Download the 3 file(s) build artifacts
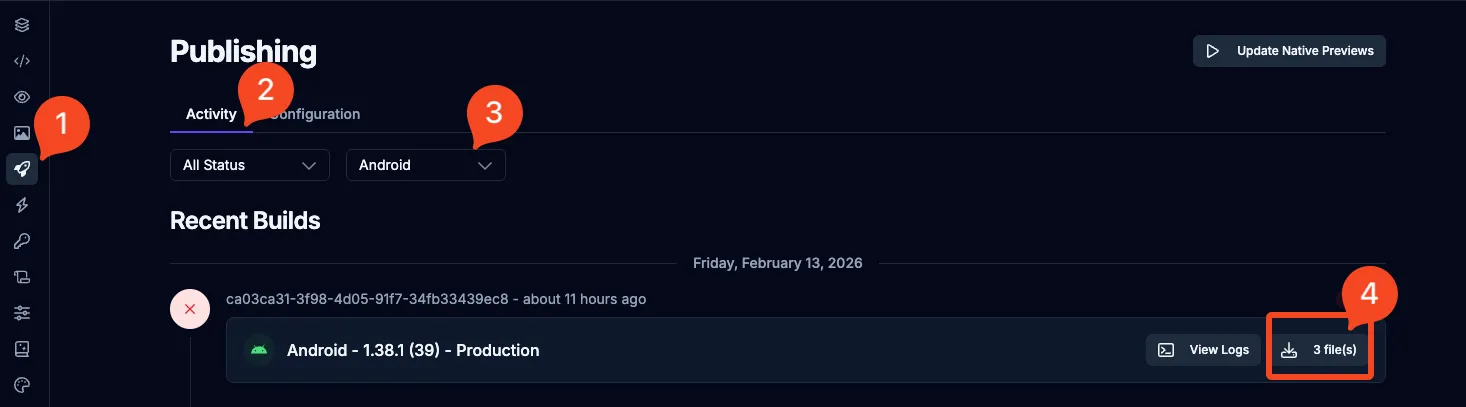The width and height of the screenshot is (1466, 407). (1319, 350)
